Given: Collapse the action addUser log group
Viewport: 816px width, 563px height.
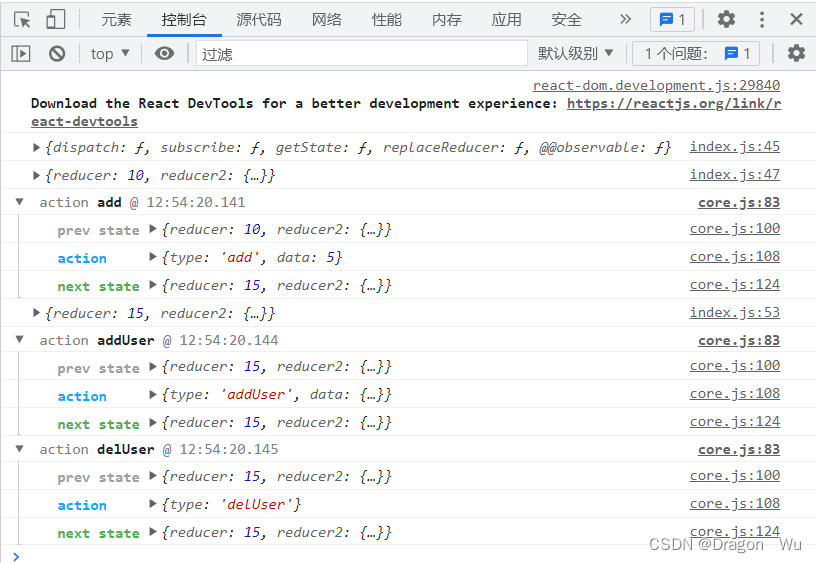Looking at the screenshot, I should (20, 340).
